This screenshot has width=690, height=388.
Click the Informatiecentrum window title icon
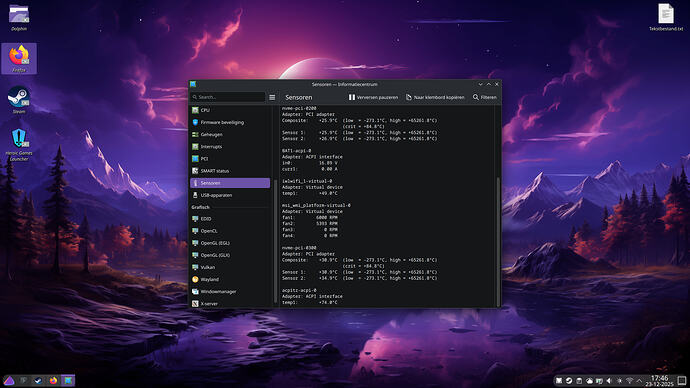click(193, 84)
